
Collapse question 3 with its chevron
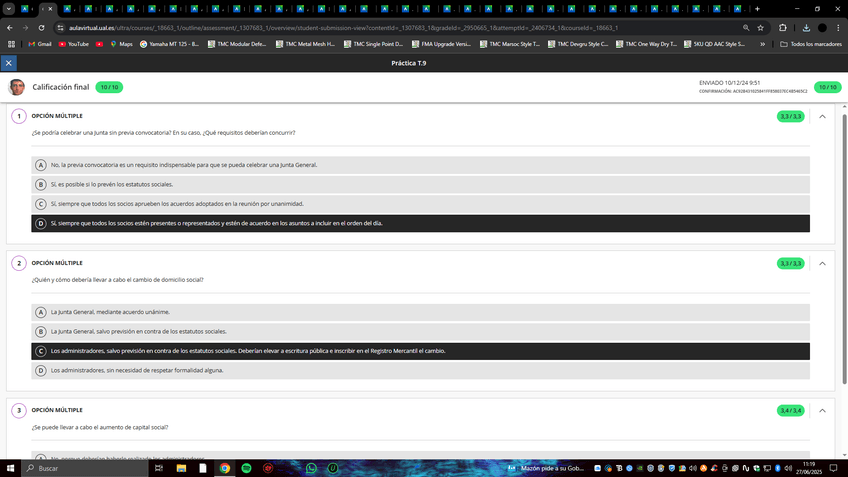(x=822, y=410)
